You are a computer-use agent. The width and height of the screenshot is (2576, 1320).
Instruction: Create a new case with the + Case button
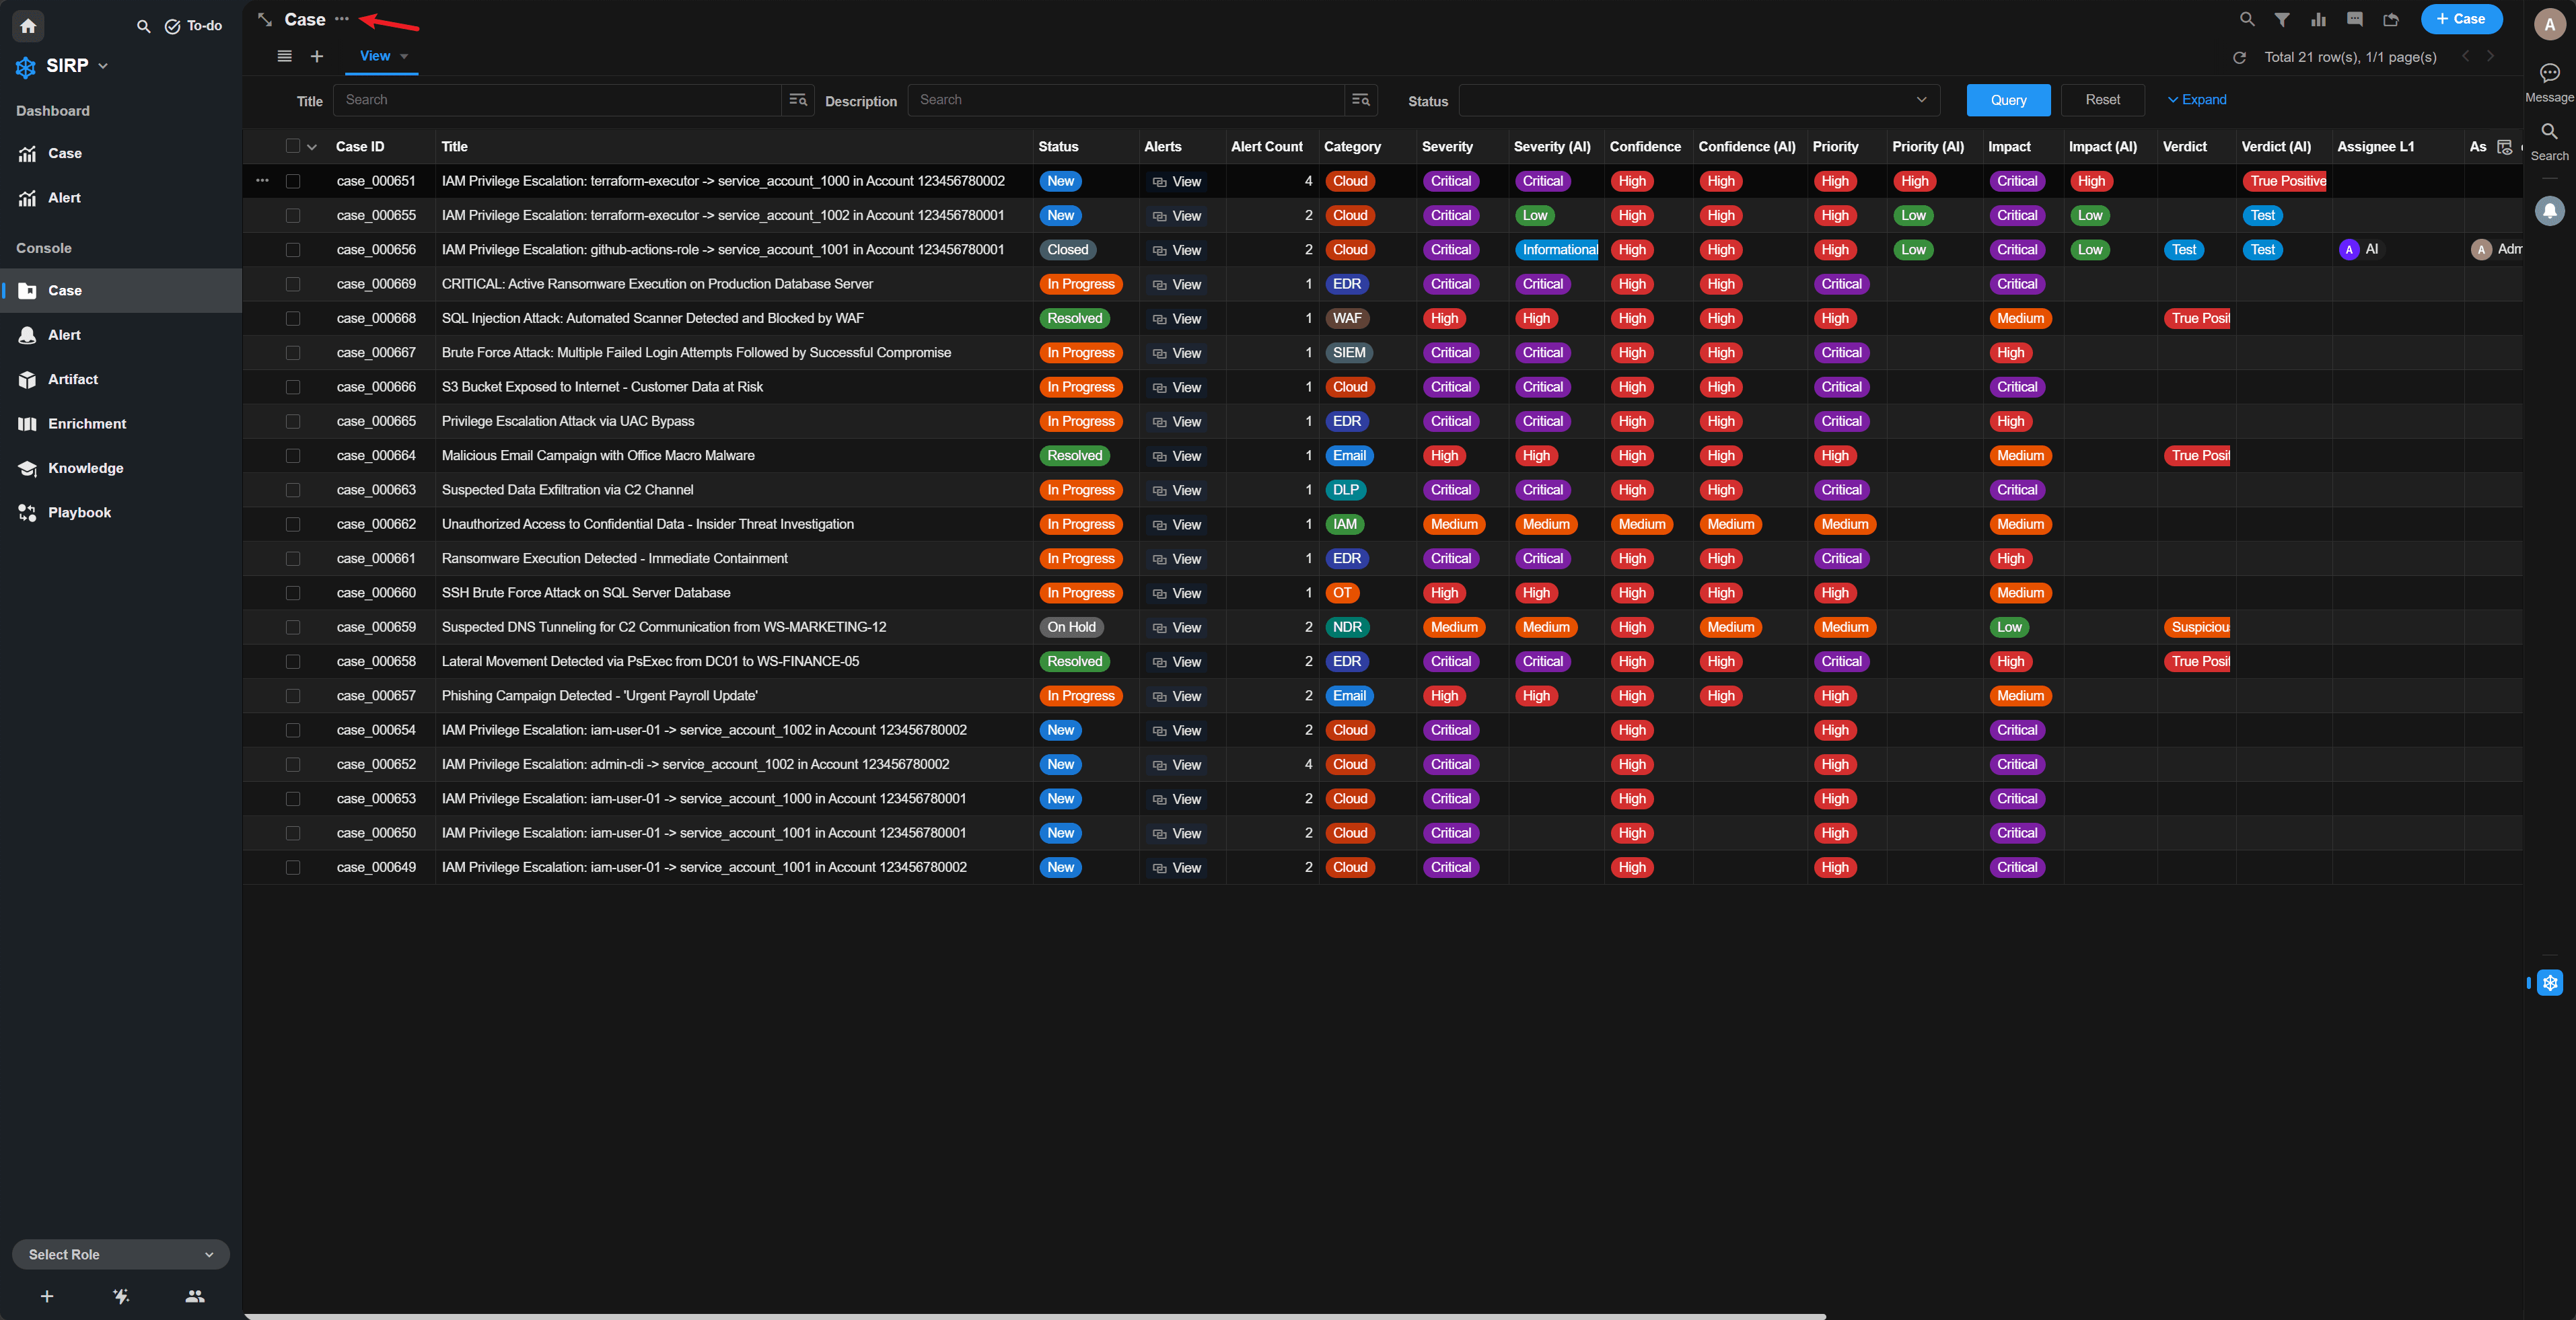[x=2461, y=19]
